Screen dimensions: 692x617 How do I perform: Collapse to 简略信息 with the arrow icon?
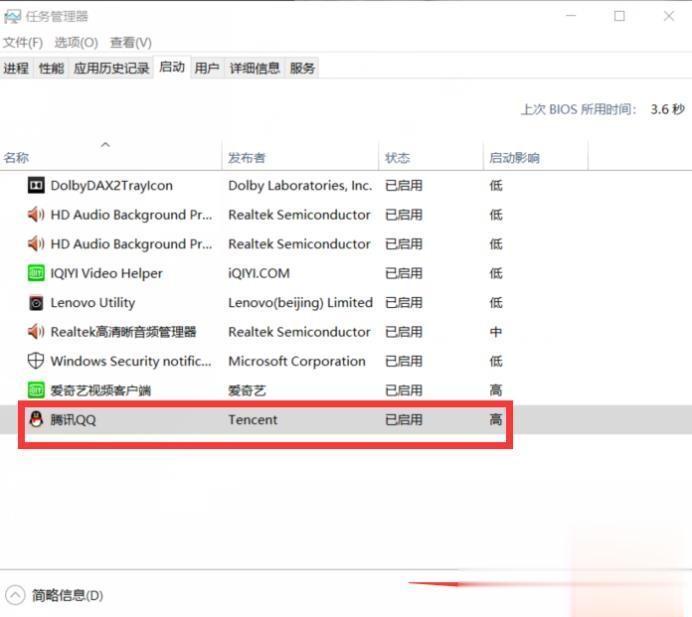click(x=15, y=595)
